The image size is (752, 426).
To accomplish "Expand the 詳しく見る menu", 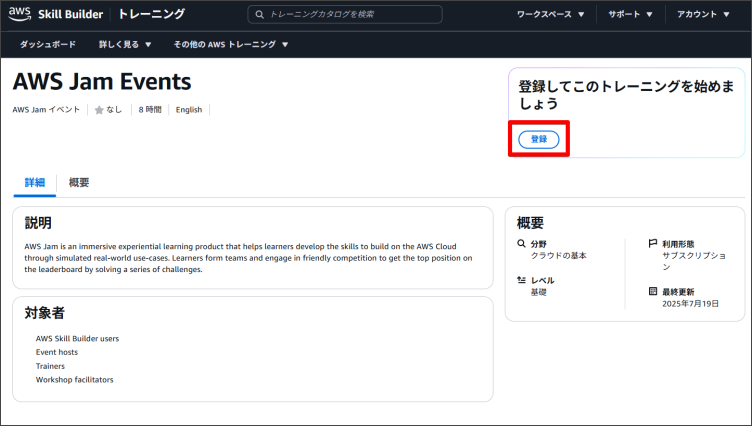I will (x=125, y=45).
